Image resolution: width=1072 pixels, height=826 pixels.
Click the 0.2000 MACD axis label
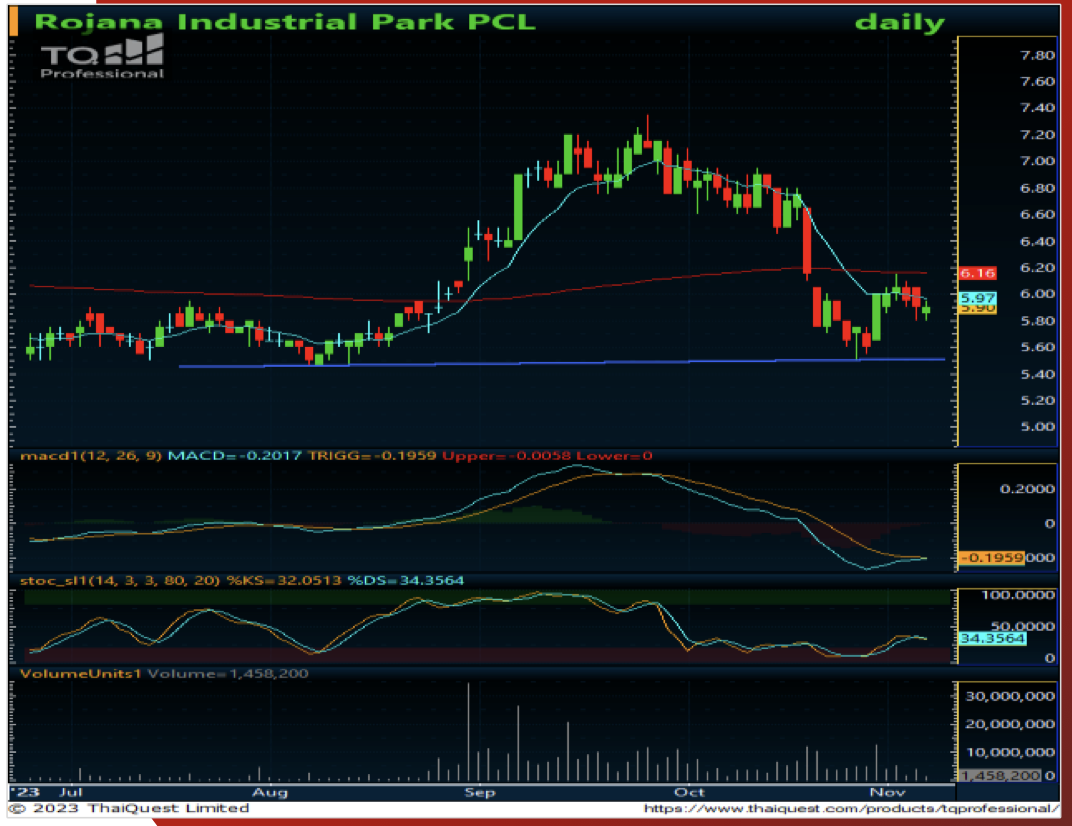point(1027,488)
